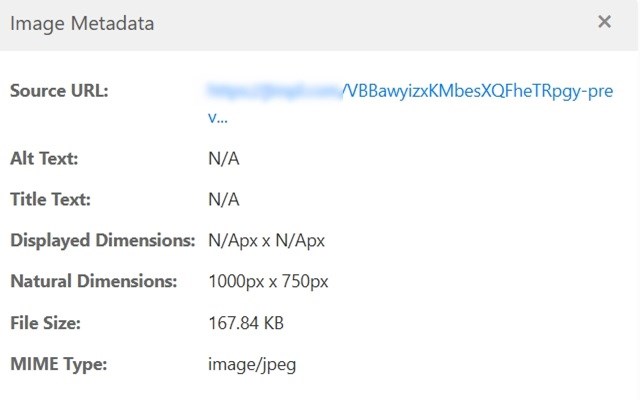Screen dimensions: 640x400
Task: Click the Image Metadata header title
Action: click(82, 23)
